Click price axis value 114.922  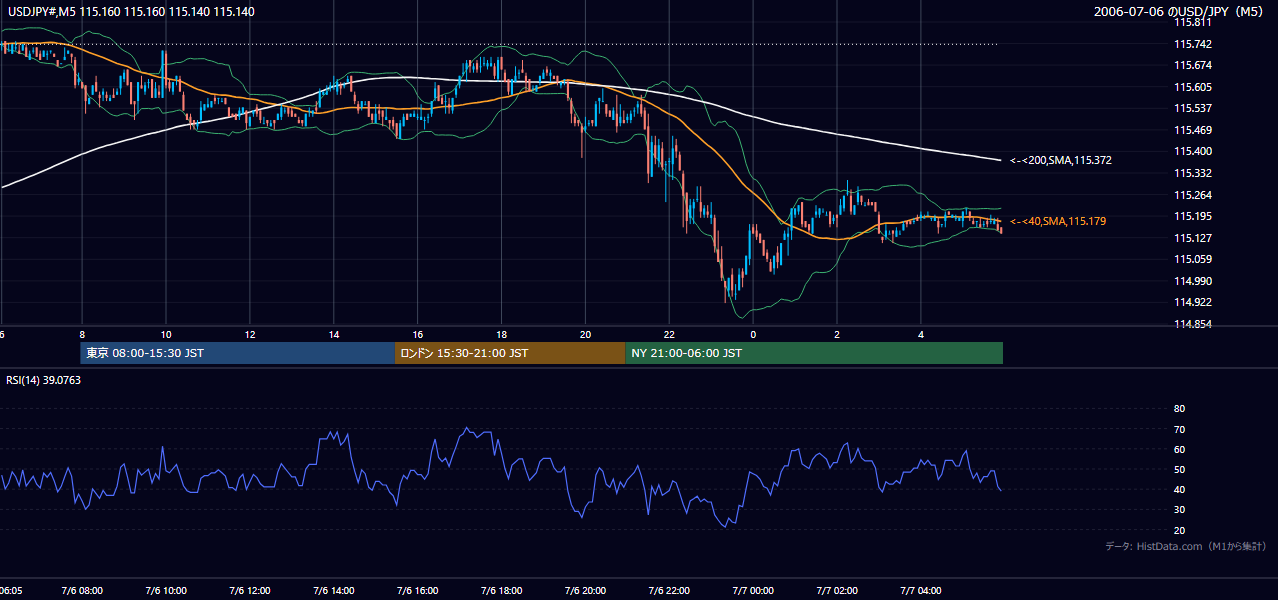[1194, 302]
